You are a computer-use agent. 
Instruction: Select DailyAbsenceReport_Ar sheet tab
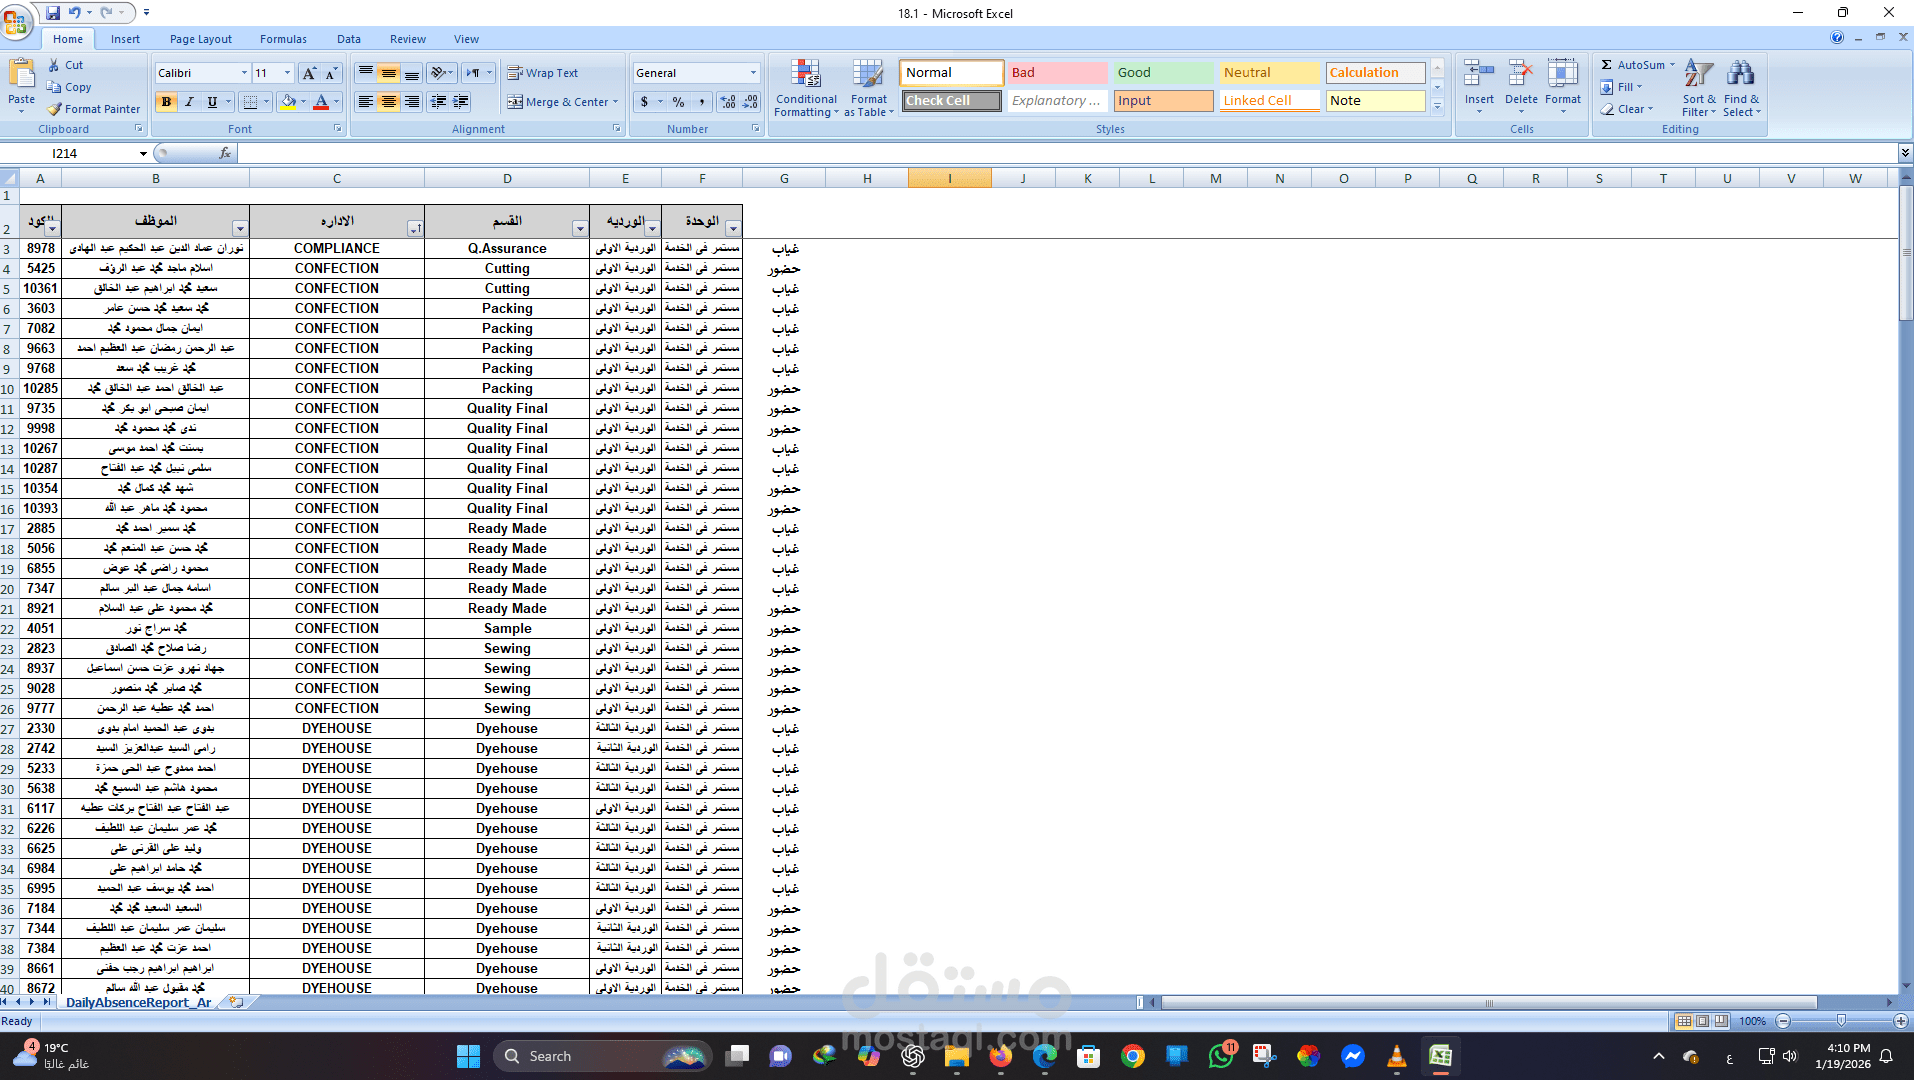point(138,1002)
